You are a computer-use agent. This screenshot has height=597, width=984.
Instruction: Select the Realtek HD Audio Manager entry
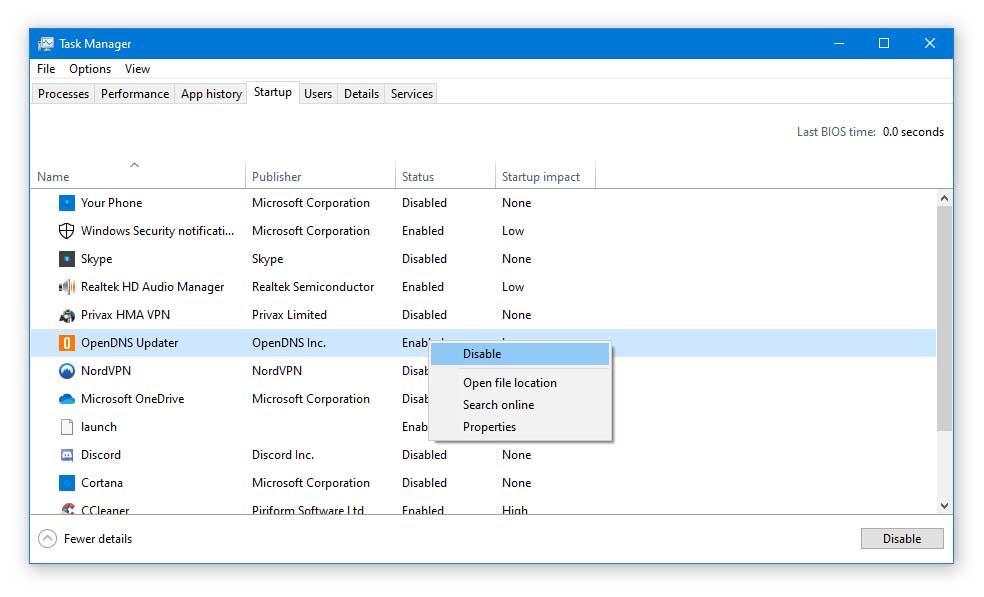click(x=152, y=287)
